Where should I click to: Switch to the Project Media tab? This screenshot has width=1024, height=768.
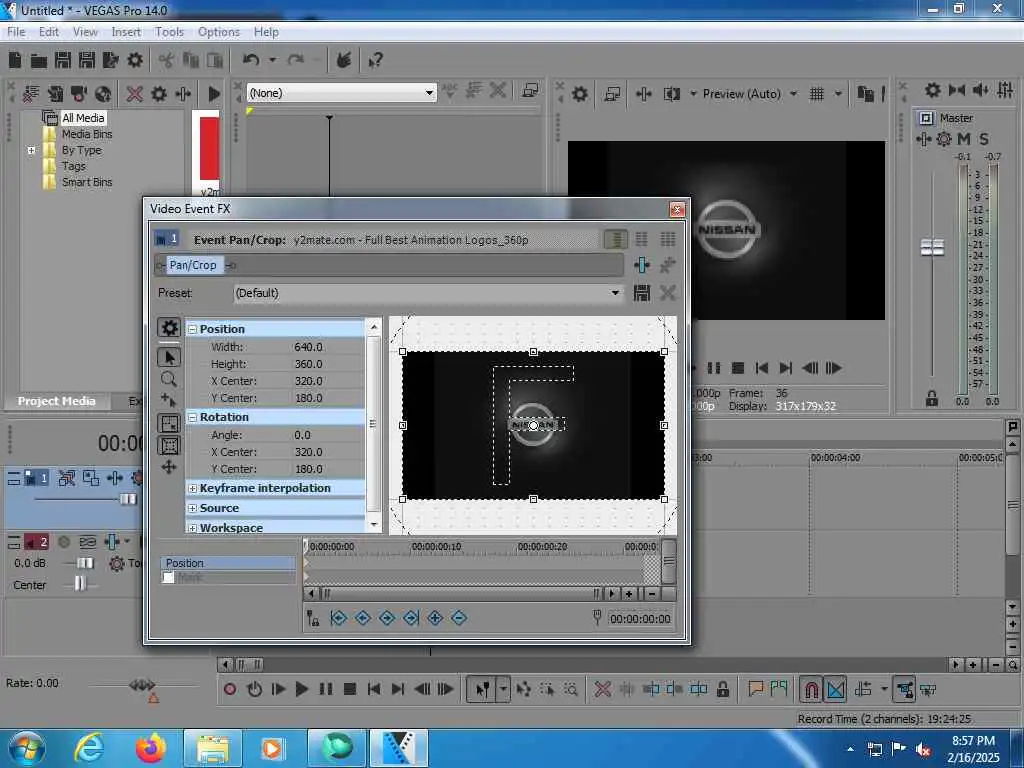tap(56, 401)
